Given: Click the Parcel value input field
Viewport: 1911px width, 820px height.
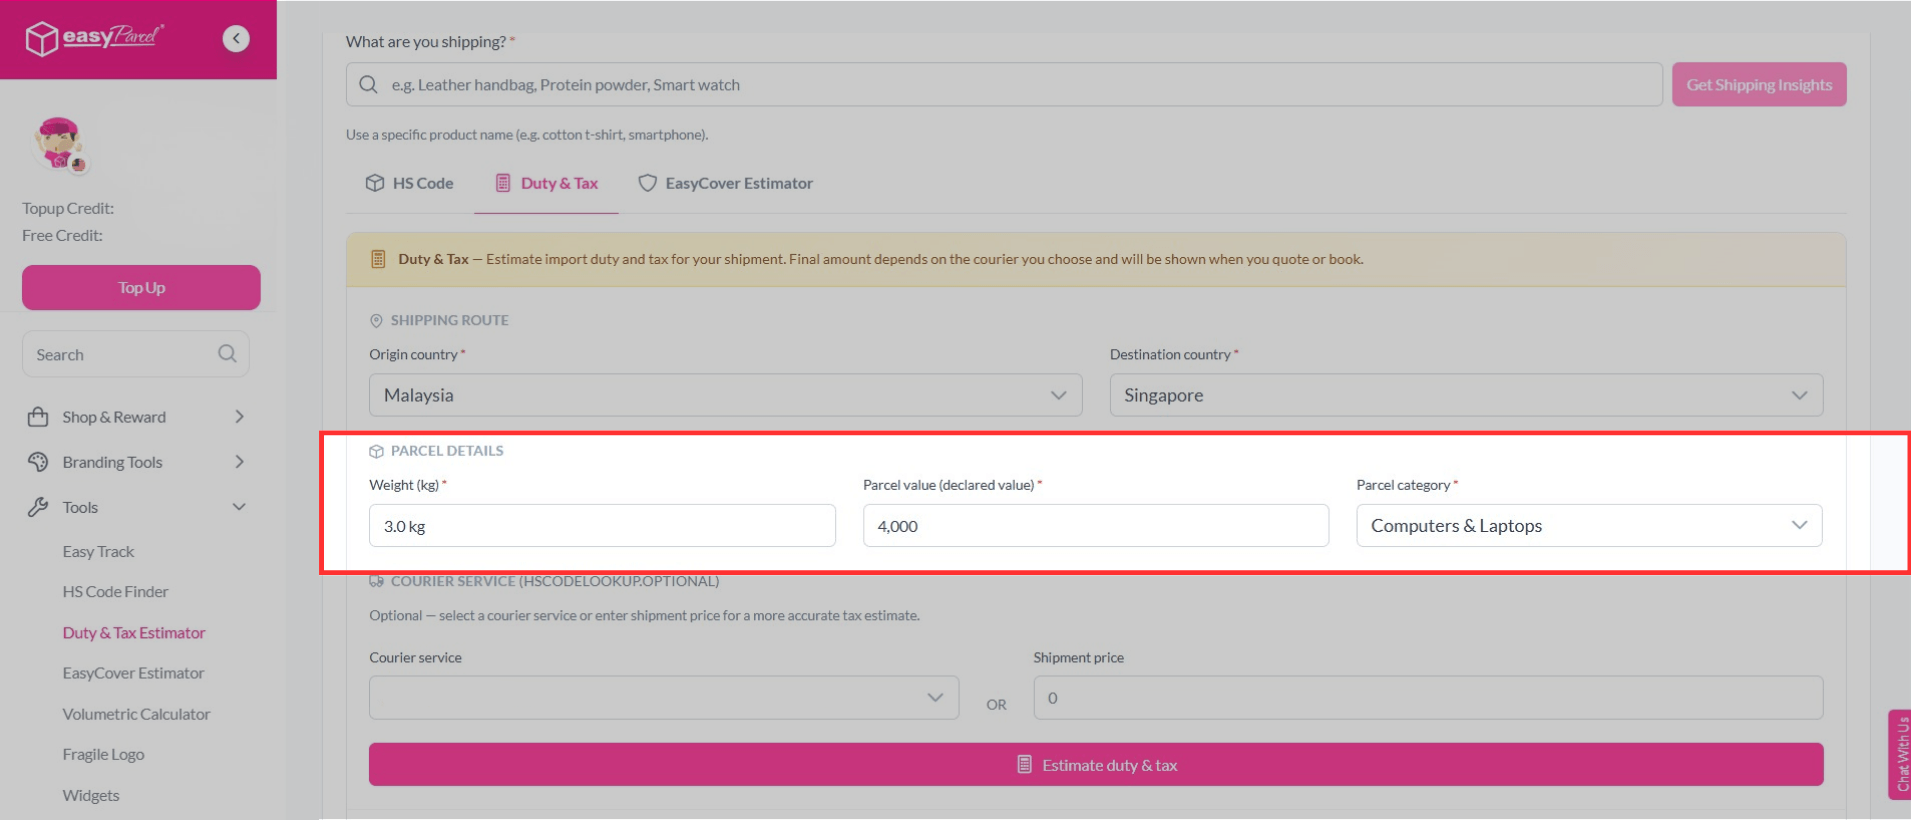Looking at the screenshot, I should pos(1095,526).
